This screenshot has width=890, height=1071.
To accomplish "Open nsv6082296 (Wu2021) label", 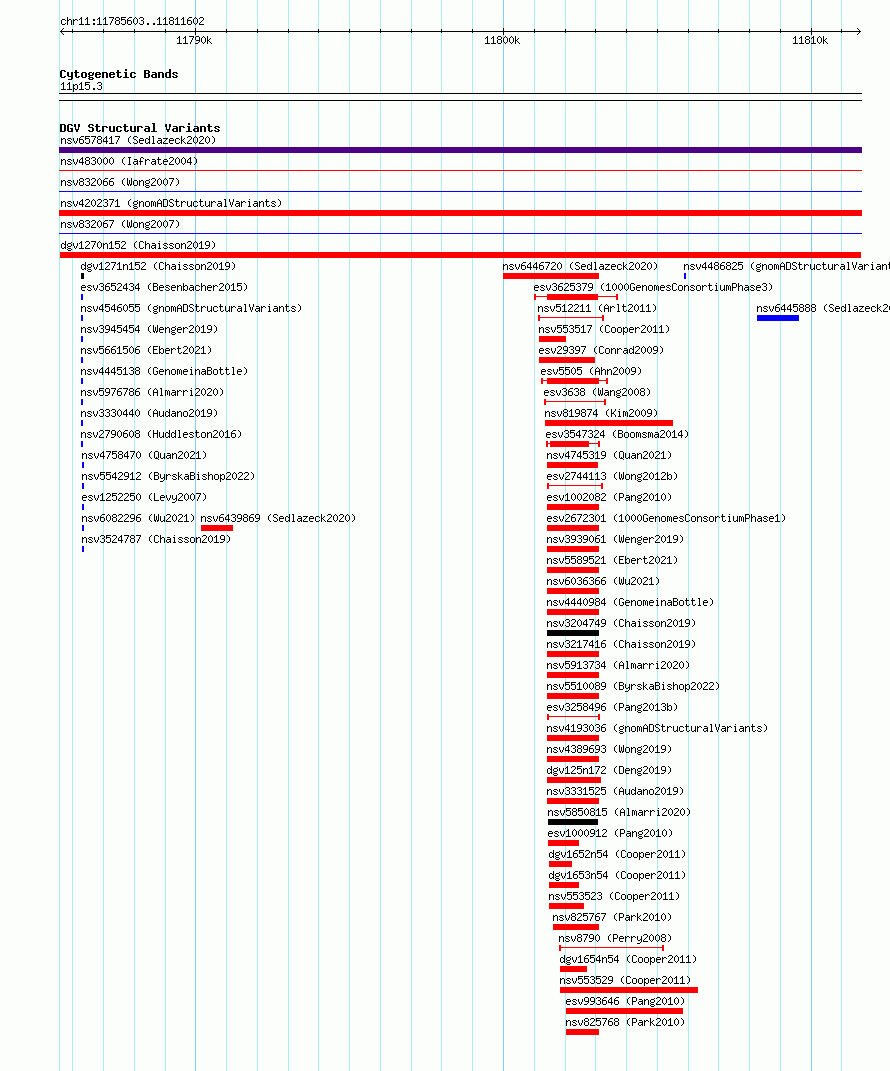I will click(138, 518).
